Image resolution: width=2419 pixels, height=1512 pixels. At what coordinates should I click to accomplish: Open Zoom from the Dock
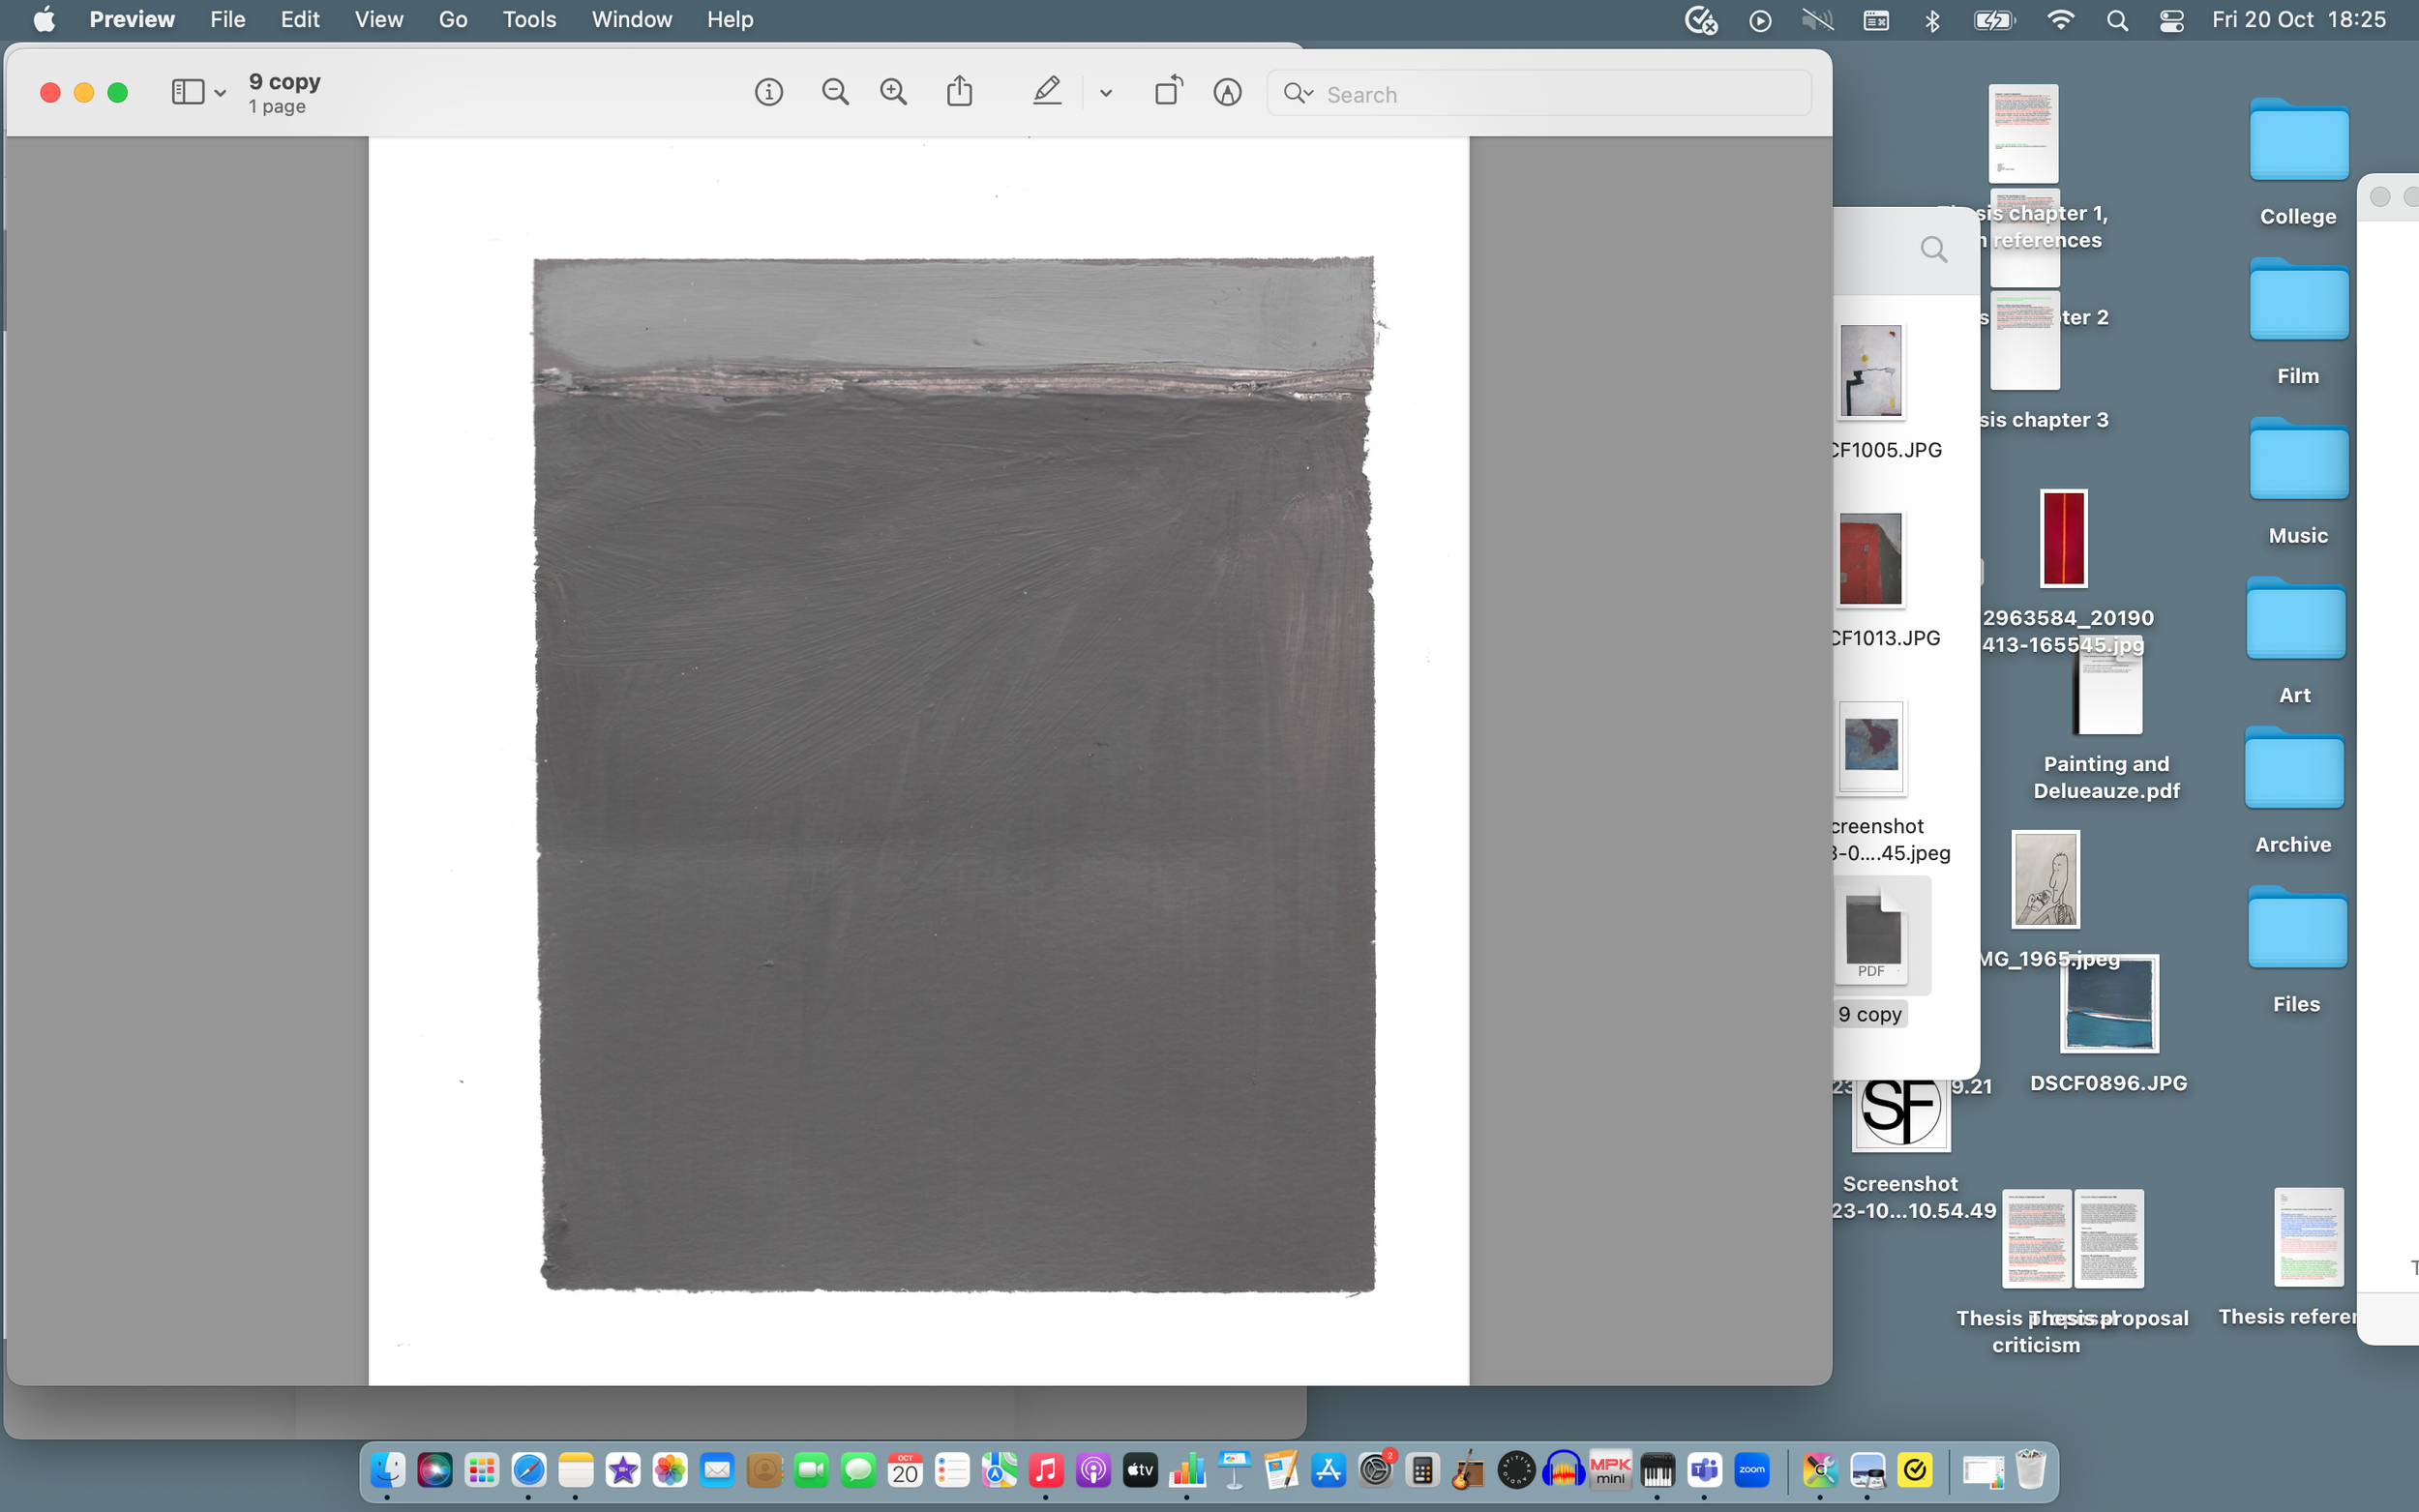[x=1751, y=1471]
